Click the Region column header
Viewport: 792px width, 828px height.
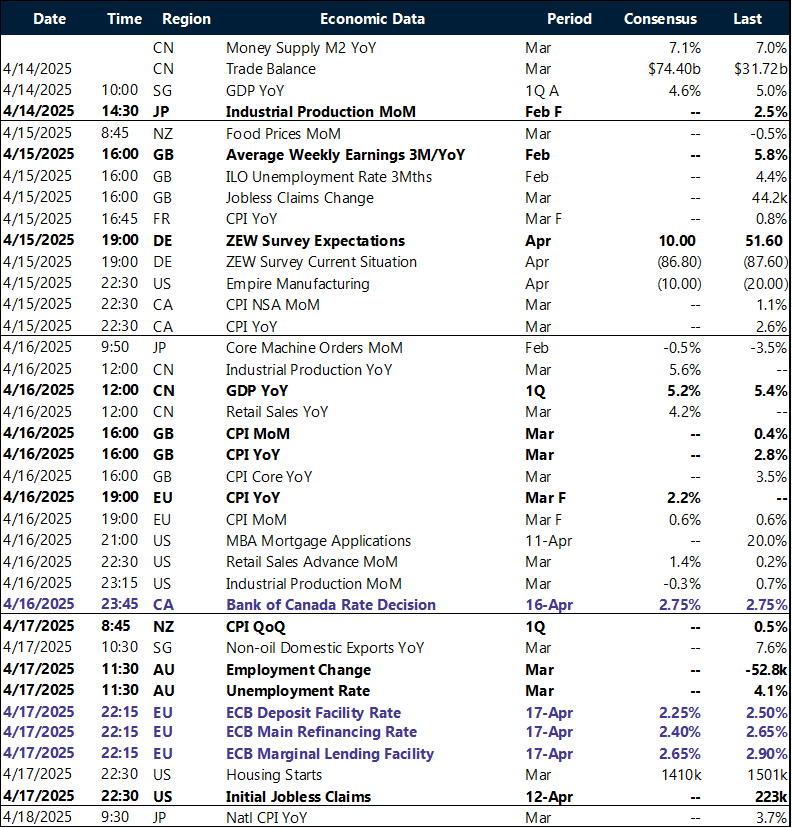click(186, 19)
